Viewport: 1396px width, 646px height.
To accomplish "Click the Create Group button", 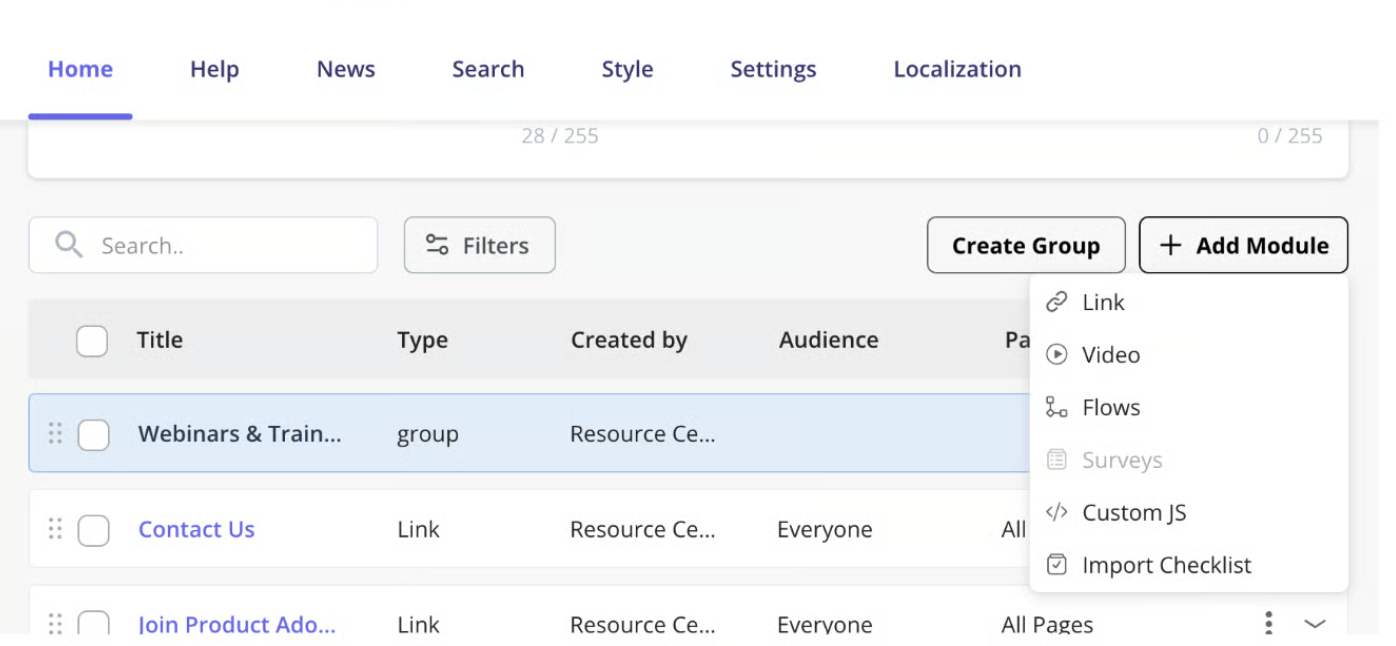I will (1026, 245).
